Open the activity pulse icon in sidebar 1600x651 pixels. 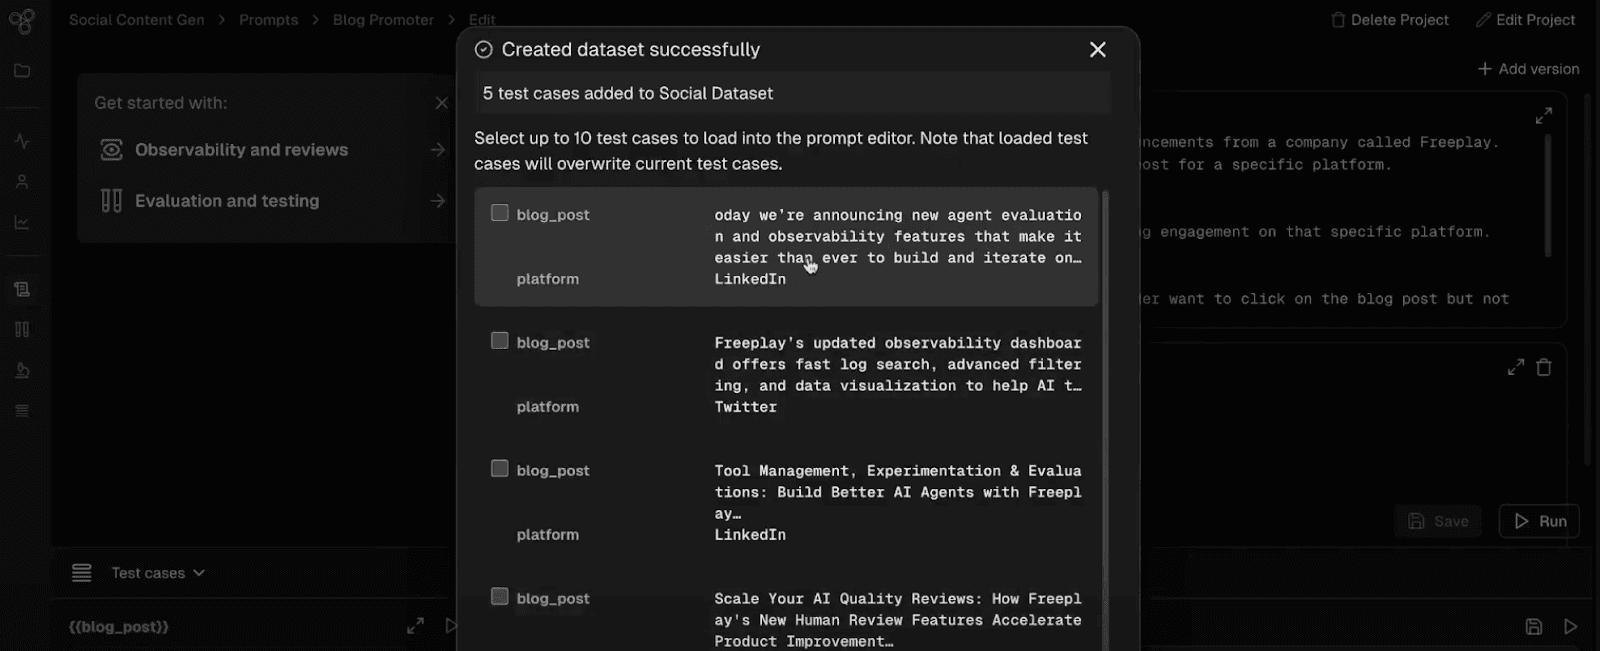click(x=22, y=141)
